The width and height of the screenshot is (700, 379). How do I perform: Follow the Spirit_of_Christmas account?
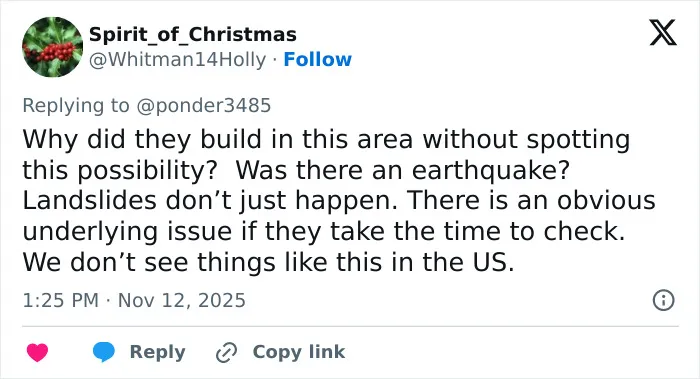pyautogui.click(x=317, y=59)
